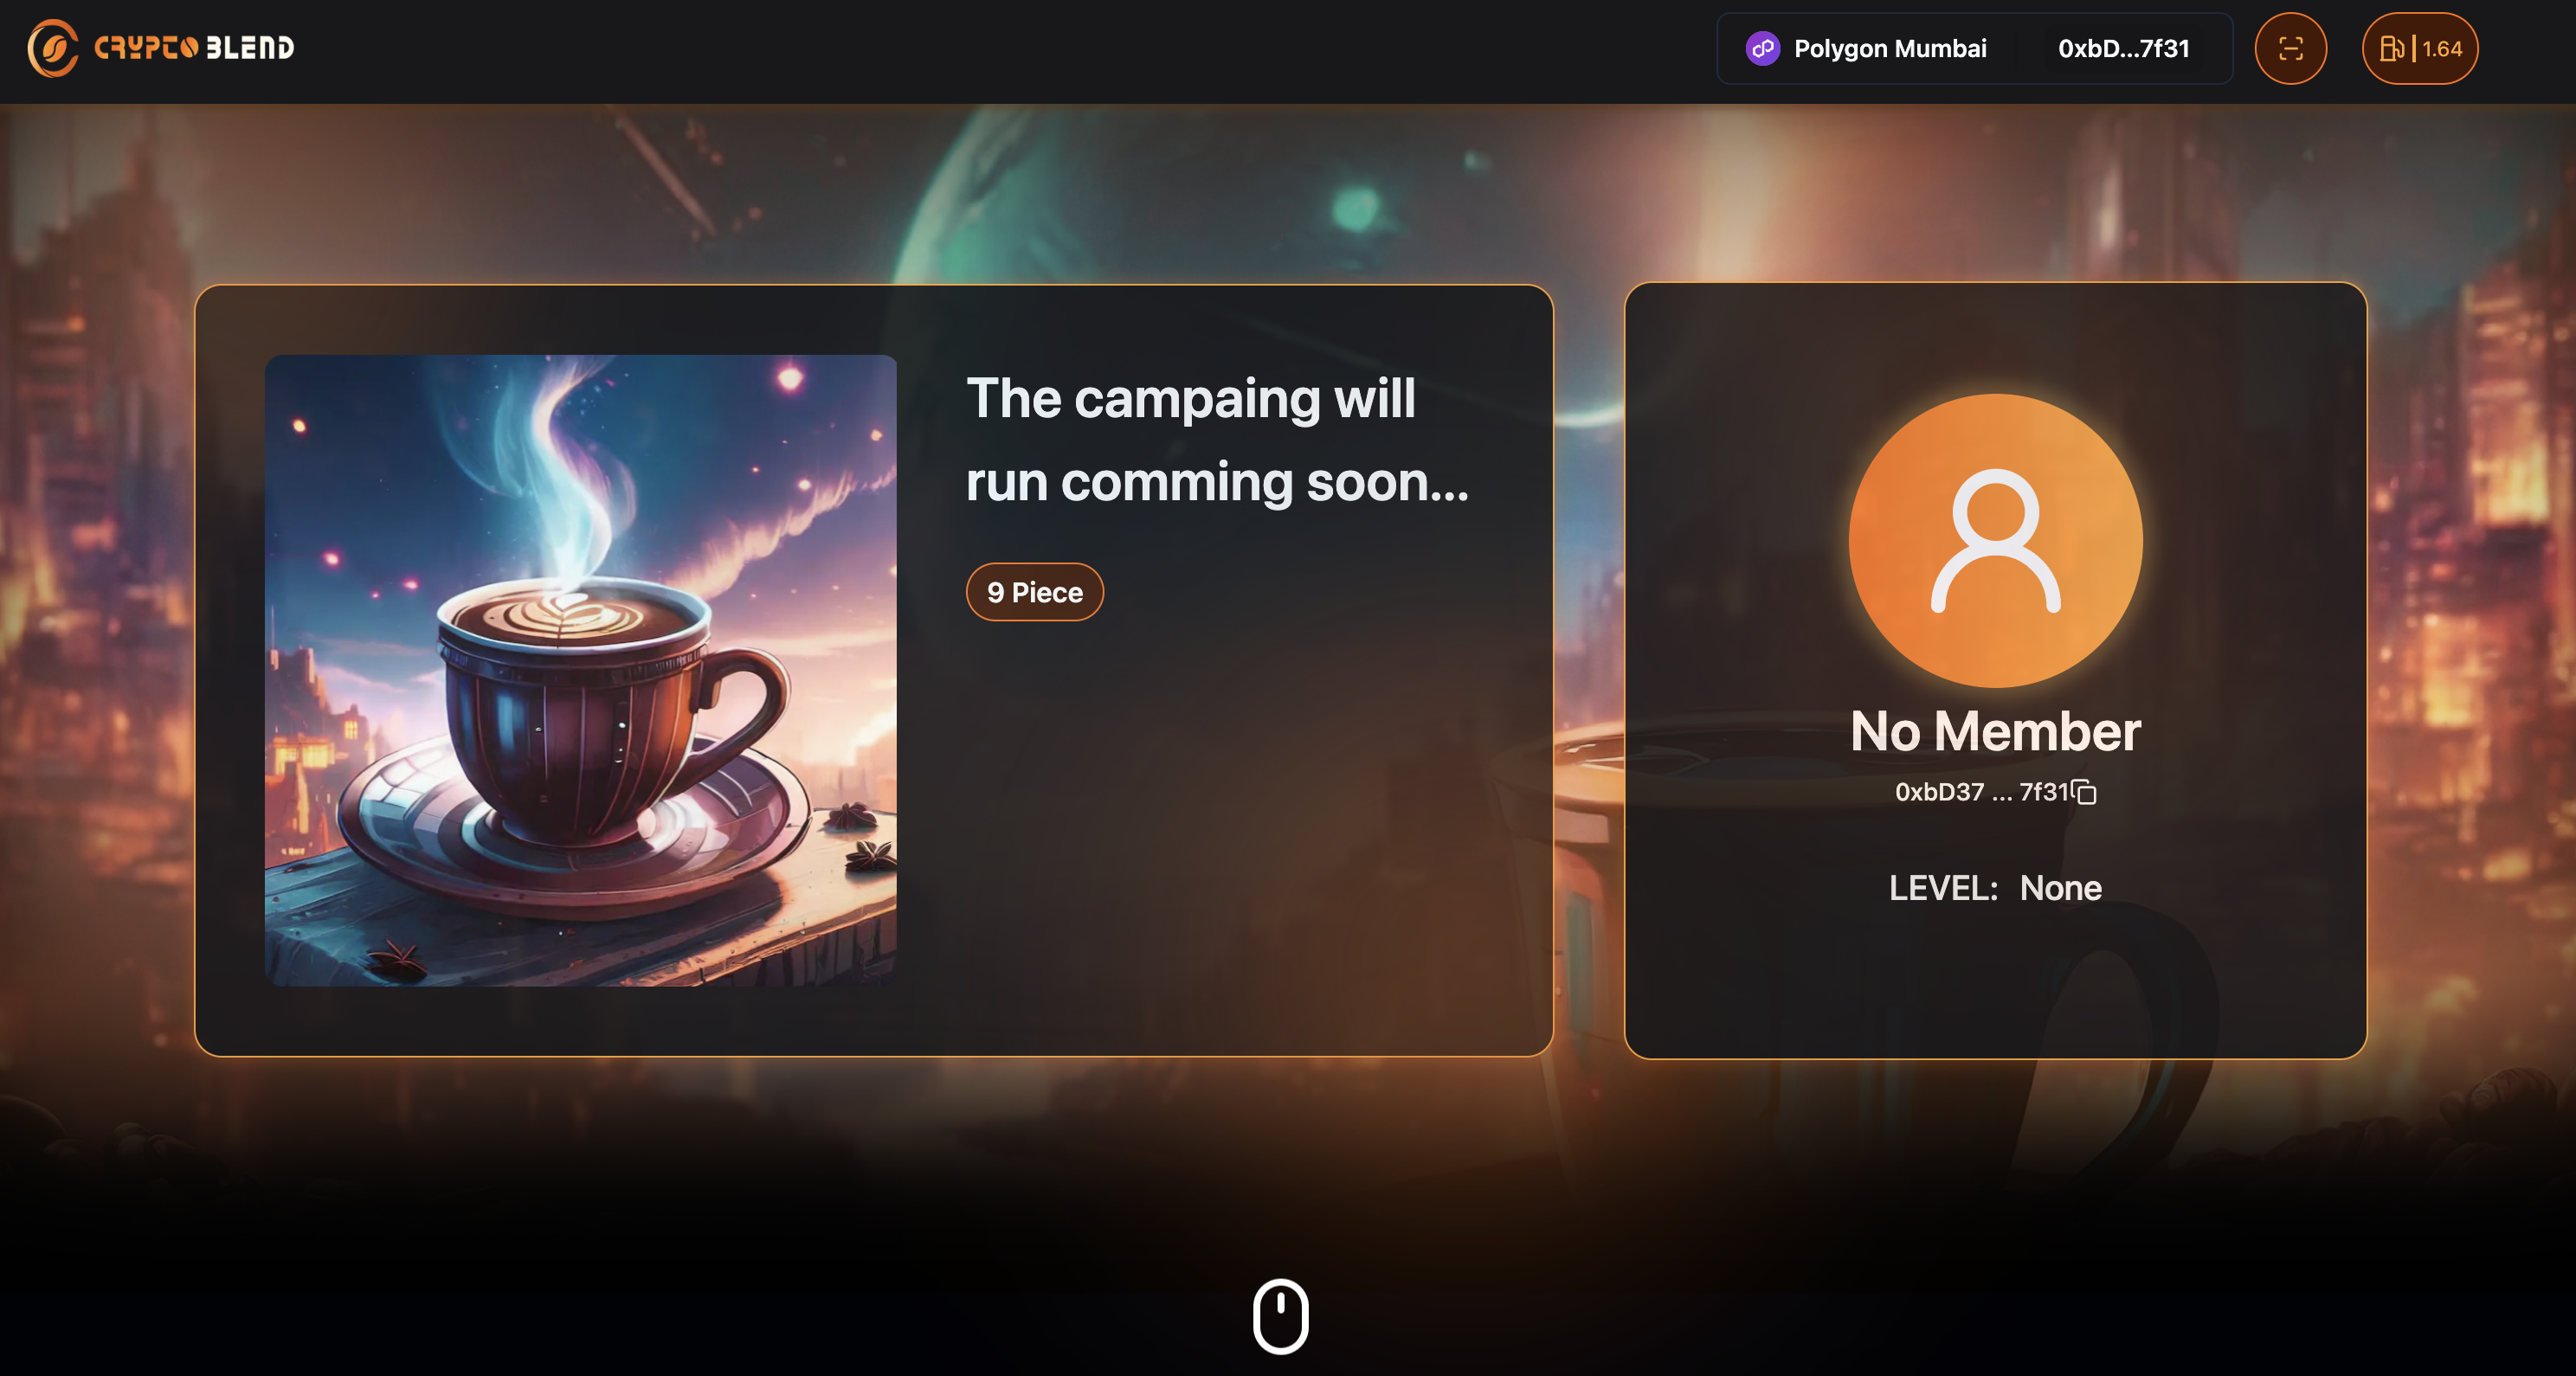The width and height of the screenshot is (2576, 1376).
Task: Click the No Member title
Action: pyautogui.click(x=1995, y=731)
